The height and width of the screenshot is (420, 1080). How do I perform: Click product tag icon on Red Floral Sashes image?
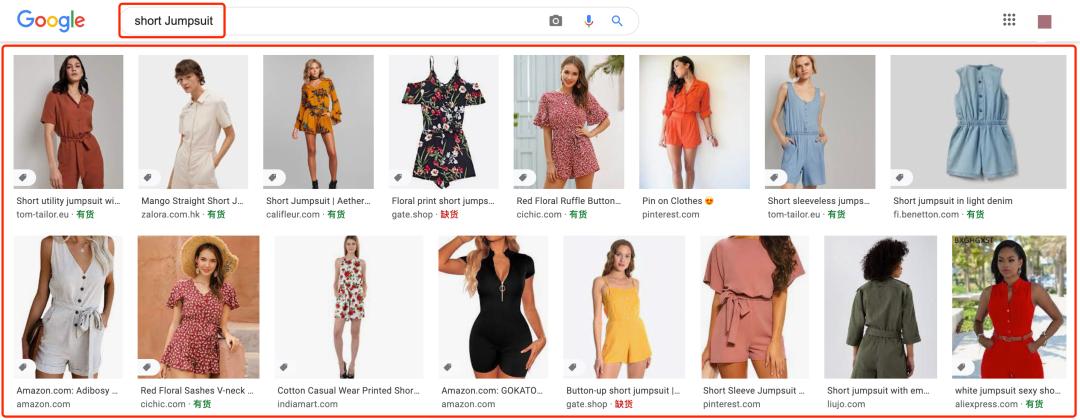[147, 367]
